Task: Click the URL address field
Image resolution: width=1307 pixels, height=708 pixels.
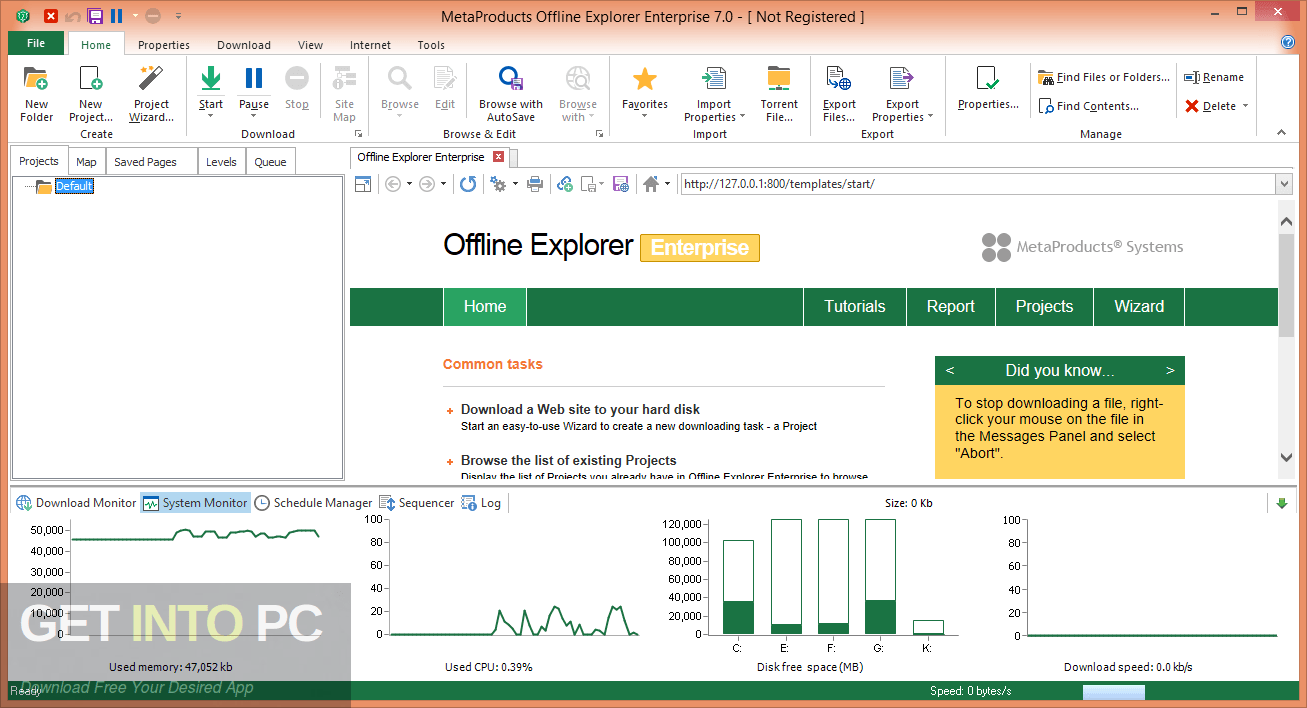Action: coord(978,184)
